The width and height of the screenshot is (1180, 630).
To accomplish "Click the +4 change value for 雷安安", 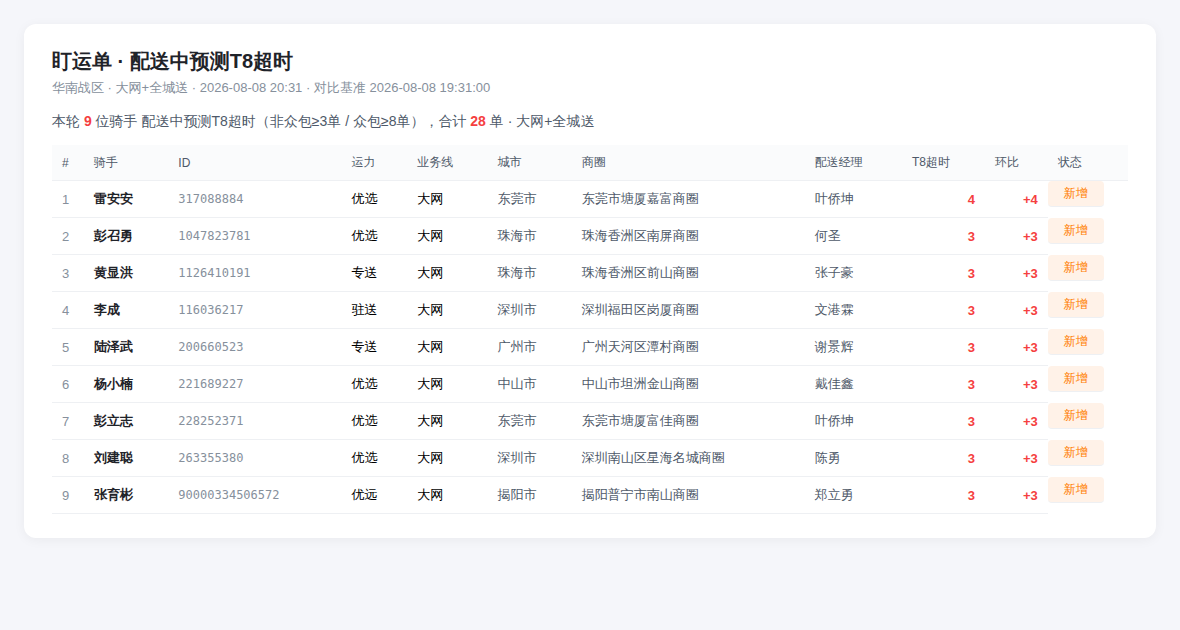I will click(1029, 199).
